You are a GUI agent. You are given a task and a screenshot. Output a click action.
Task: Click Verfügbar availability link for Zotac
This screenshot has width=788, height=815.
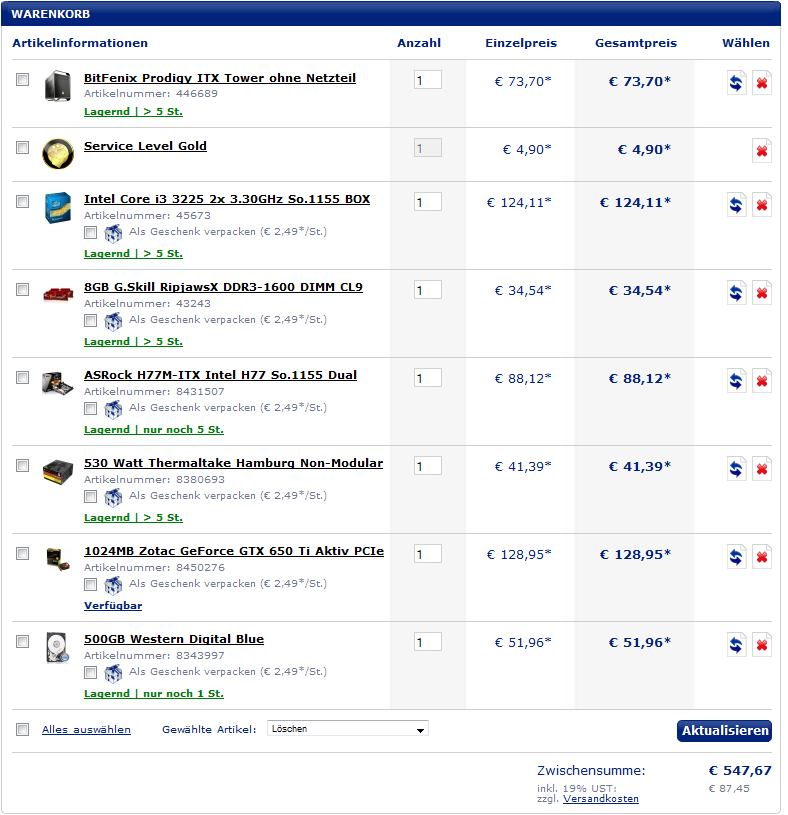(x=113, y=606)
